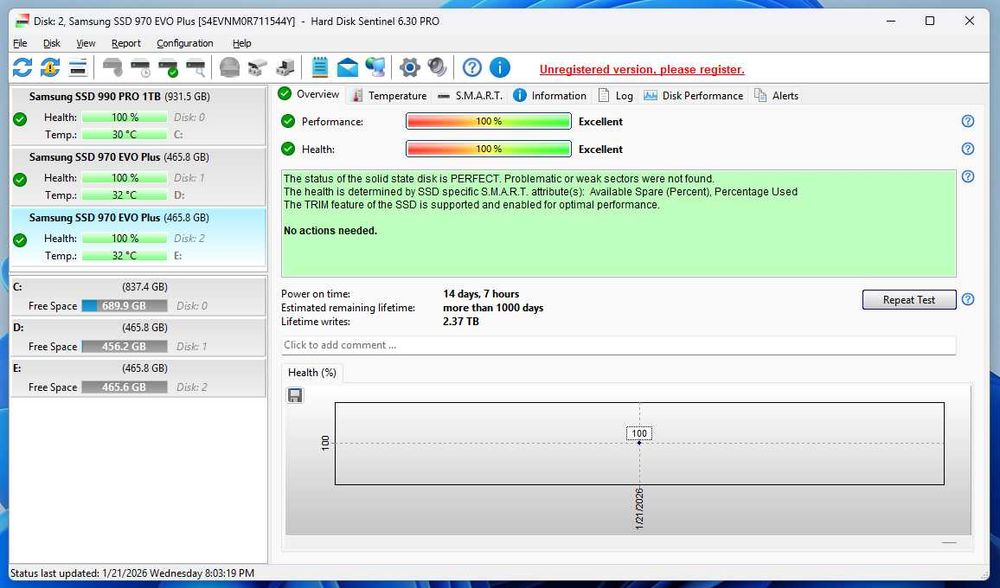Screen dimensions: 1000x588
Task: Switch to the Temperature tab
Action: [x=389, y=96]
